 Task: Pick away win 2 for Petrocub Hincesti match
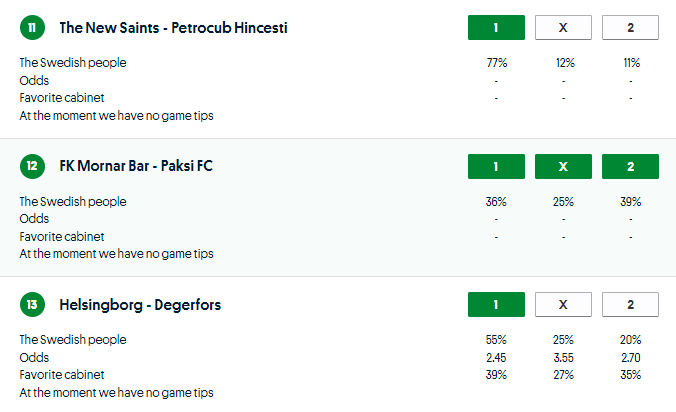coord(630,28)
